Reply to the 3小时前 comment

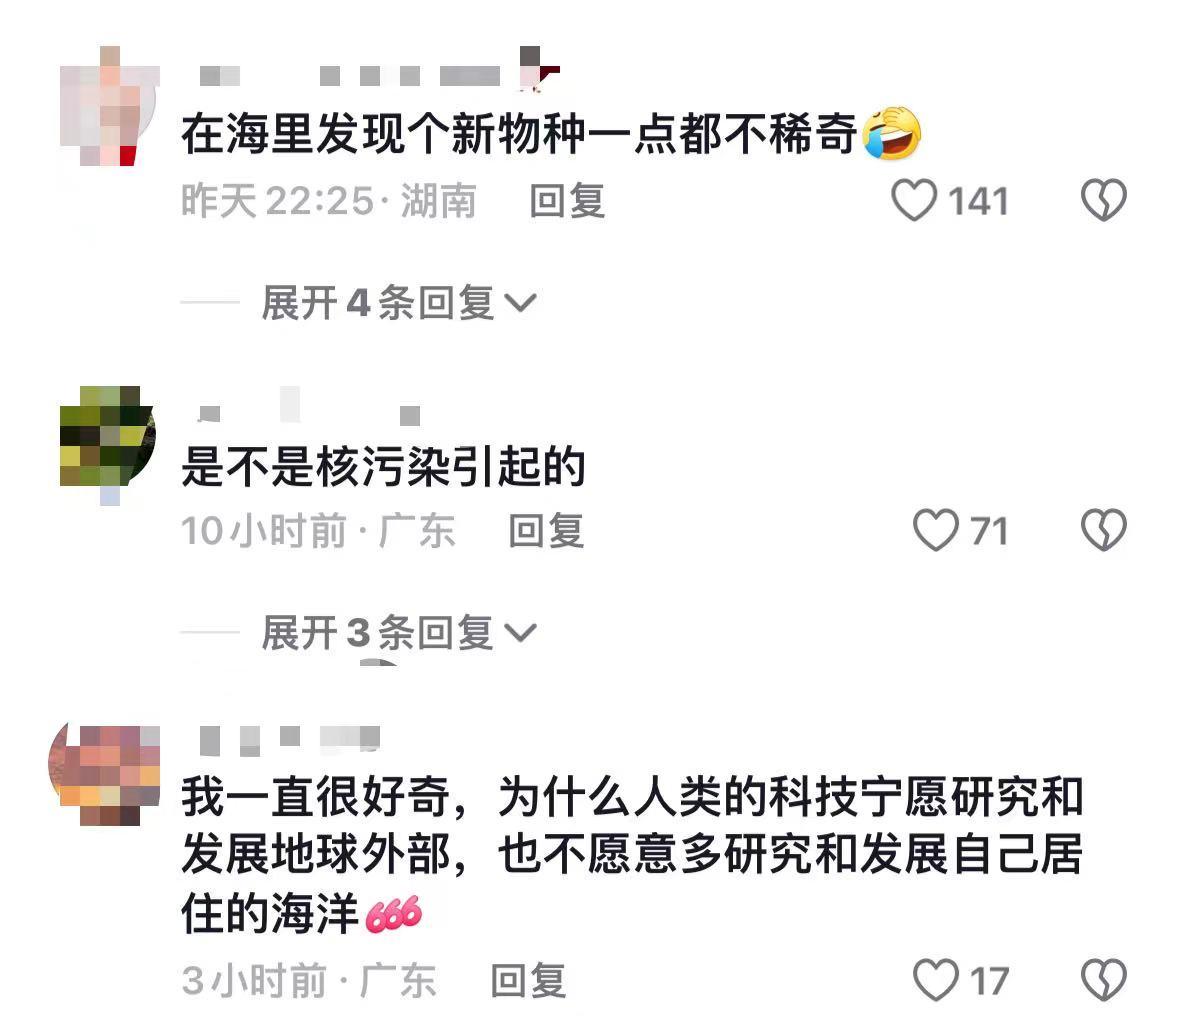pyautogui.click(x=528, y=981)
